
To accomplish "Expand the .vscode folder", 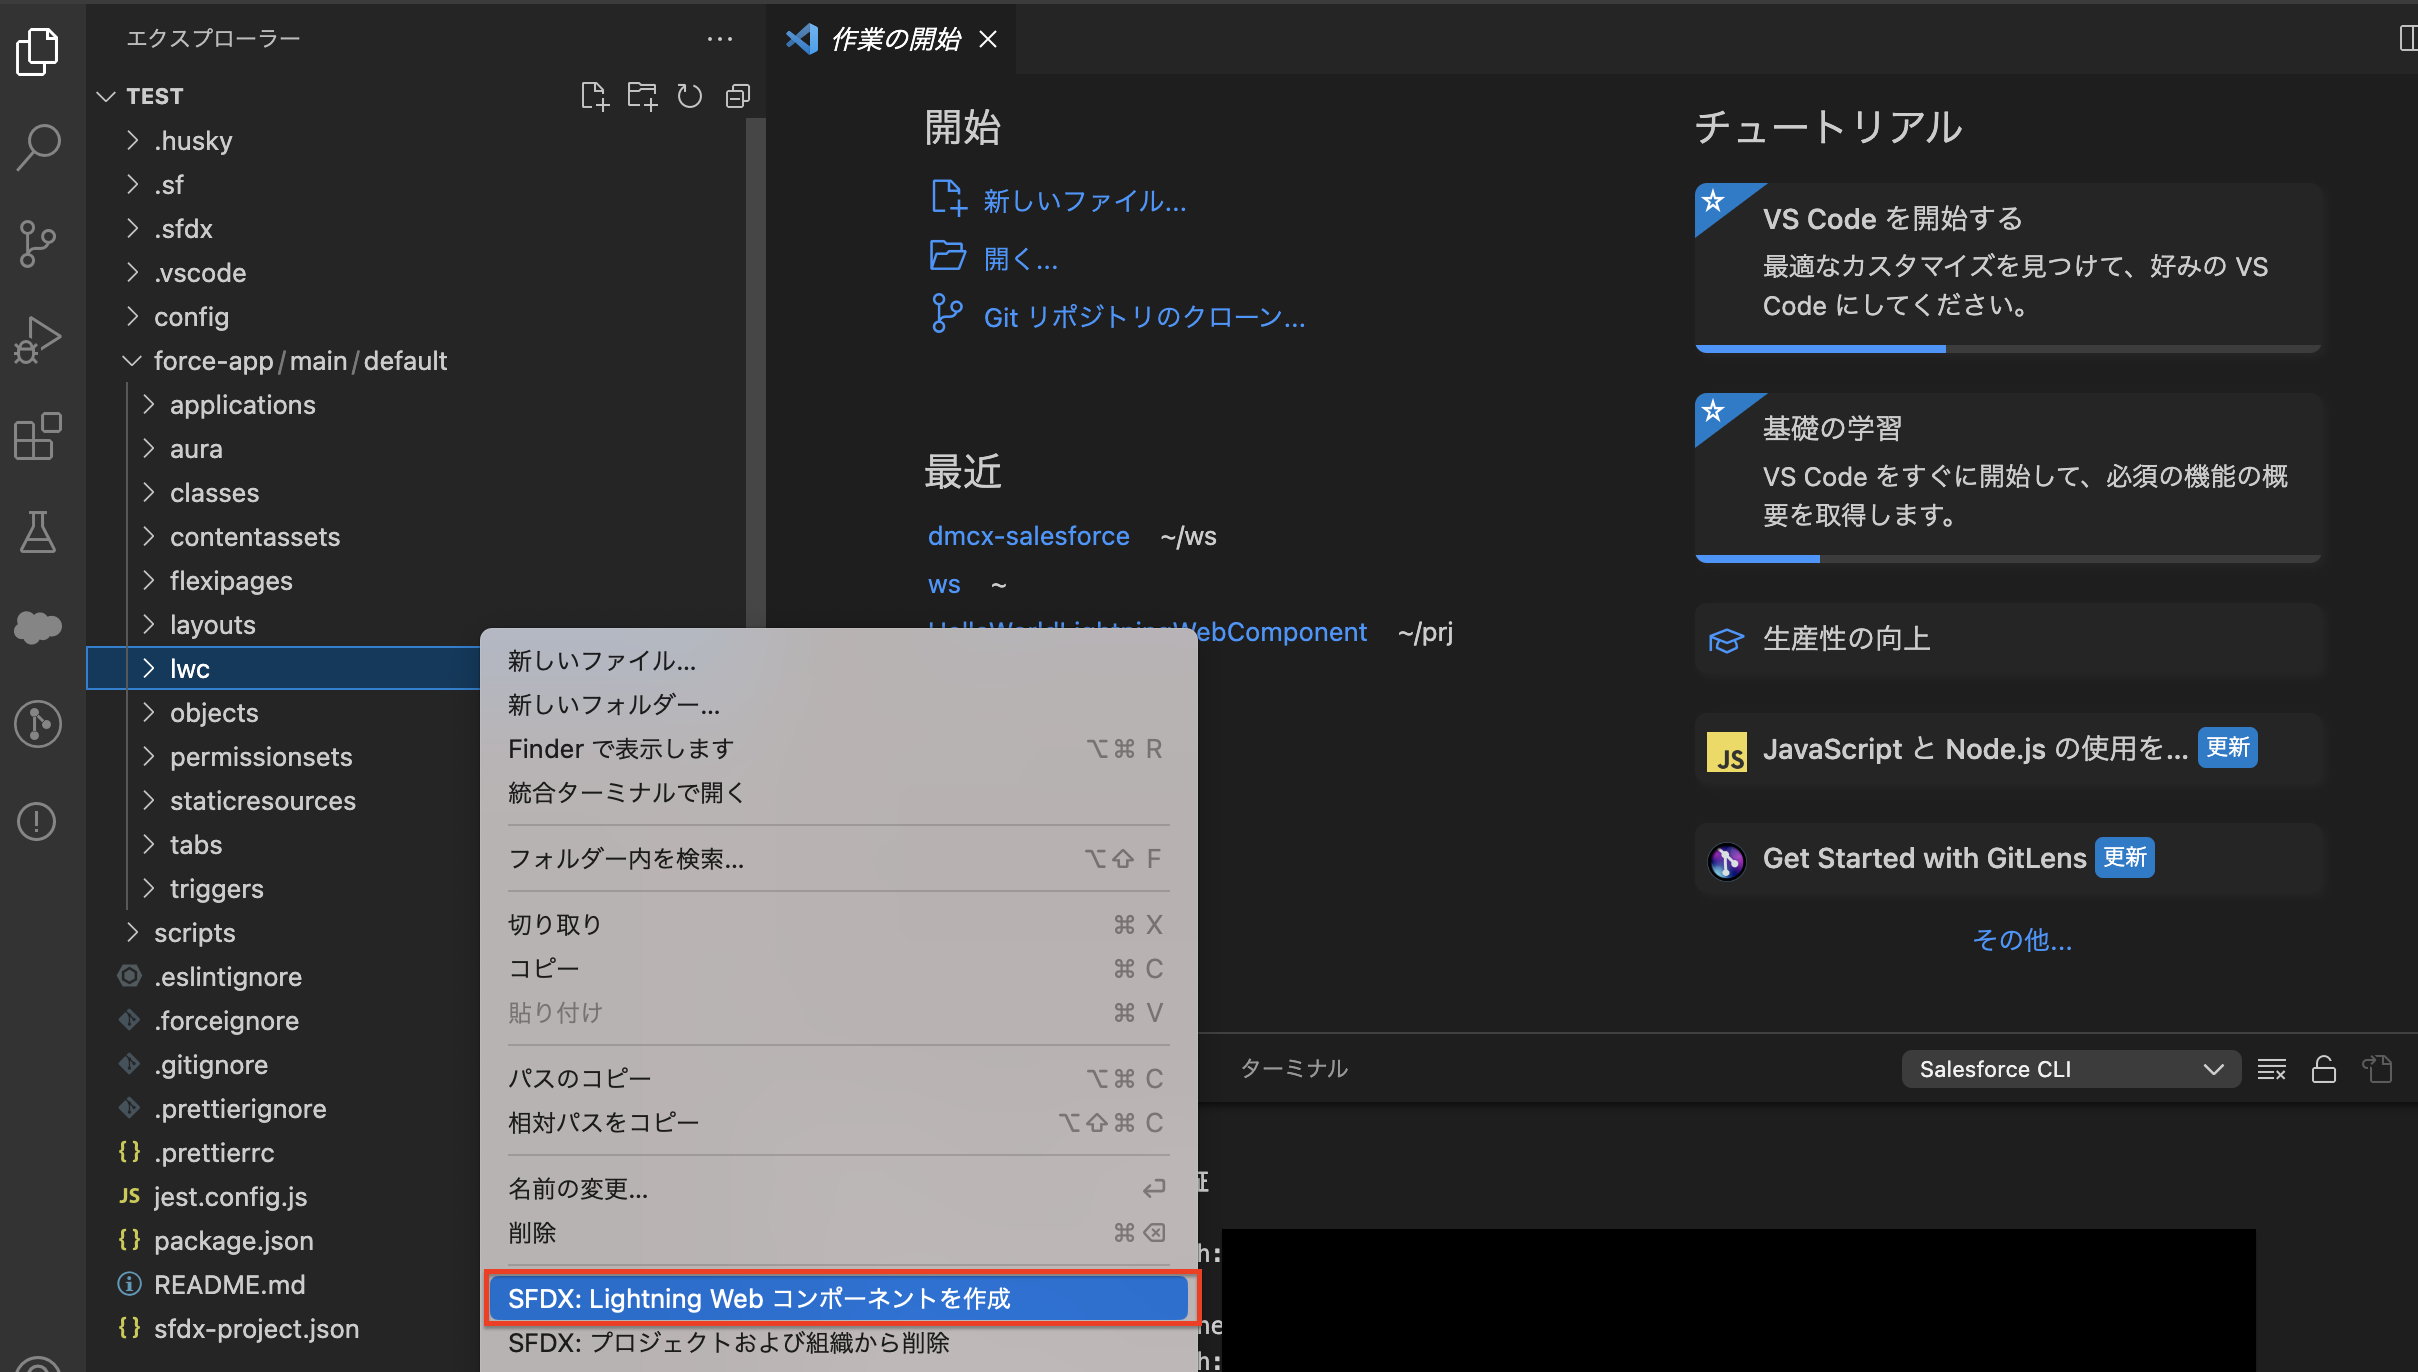I will (x=200, y=272).
